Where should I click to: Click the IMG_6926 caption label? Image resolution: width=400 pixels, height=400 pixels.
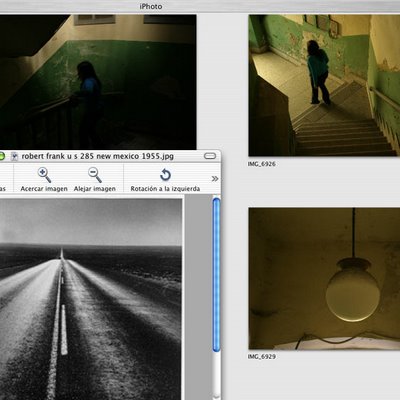261,164
